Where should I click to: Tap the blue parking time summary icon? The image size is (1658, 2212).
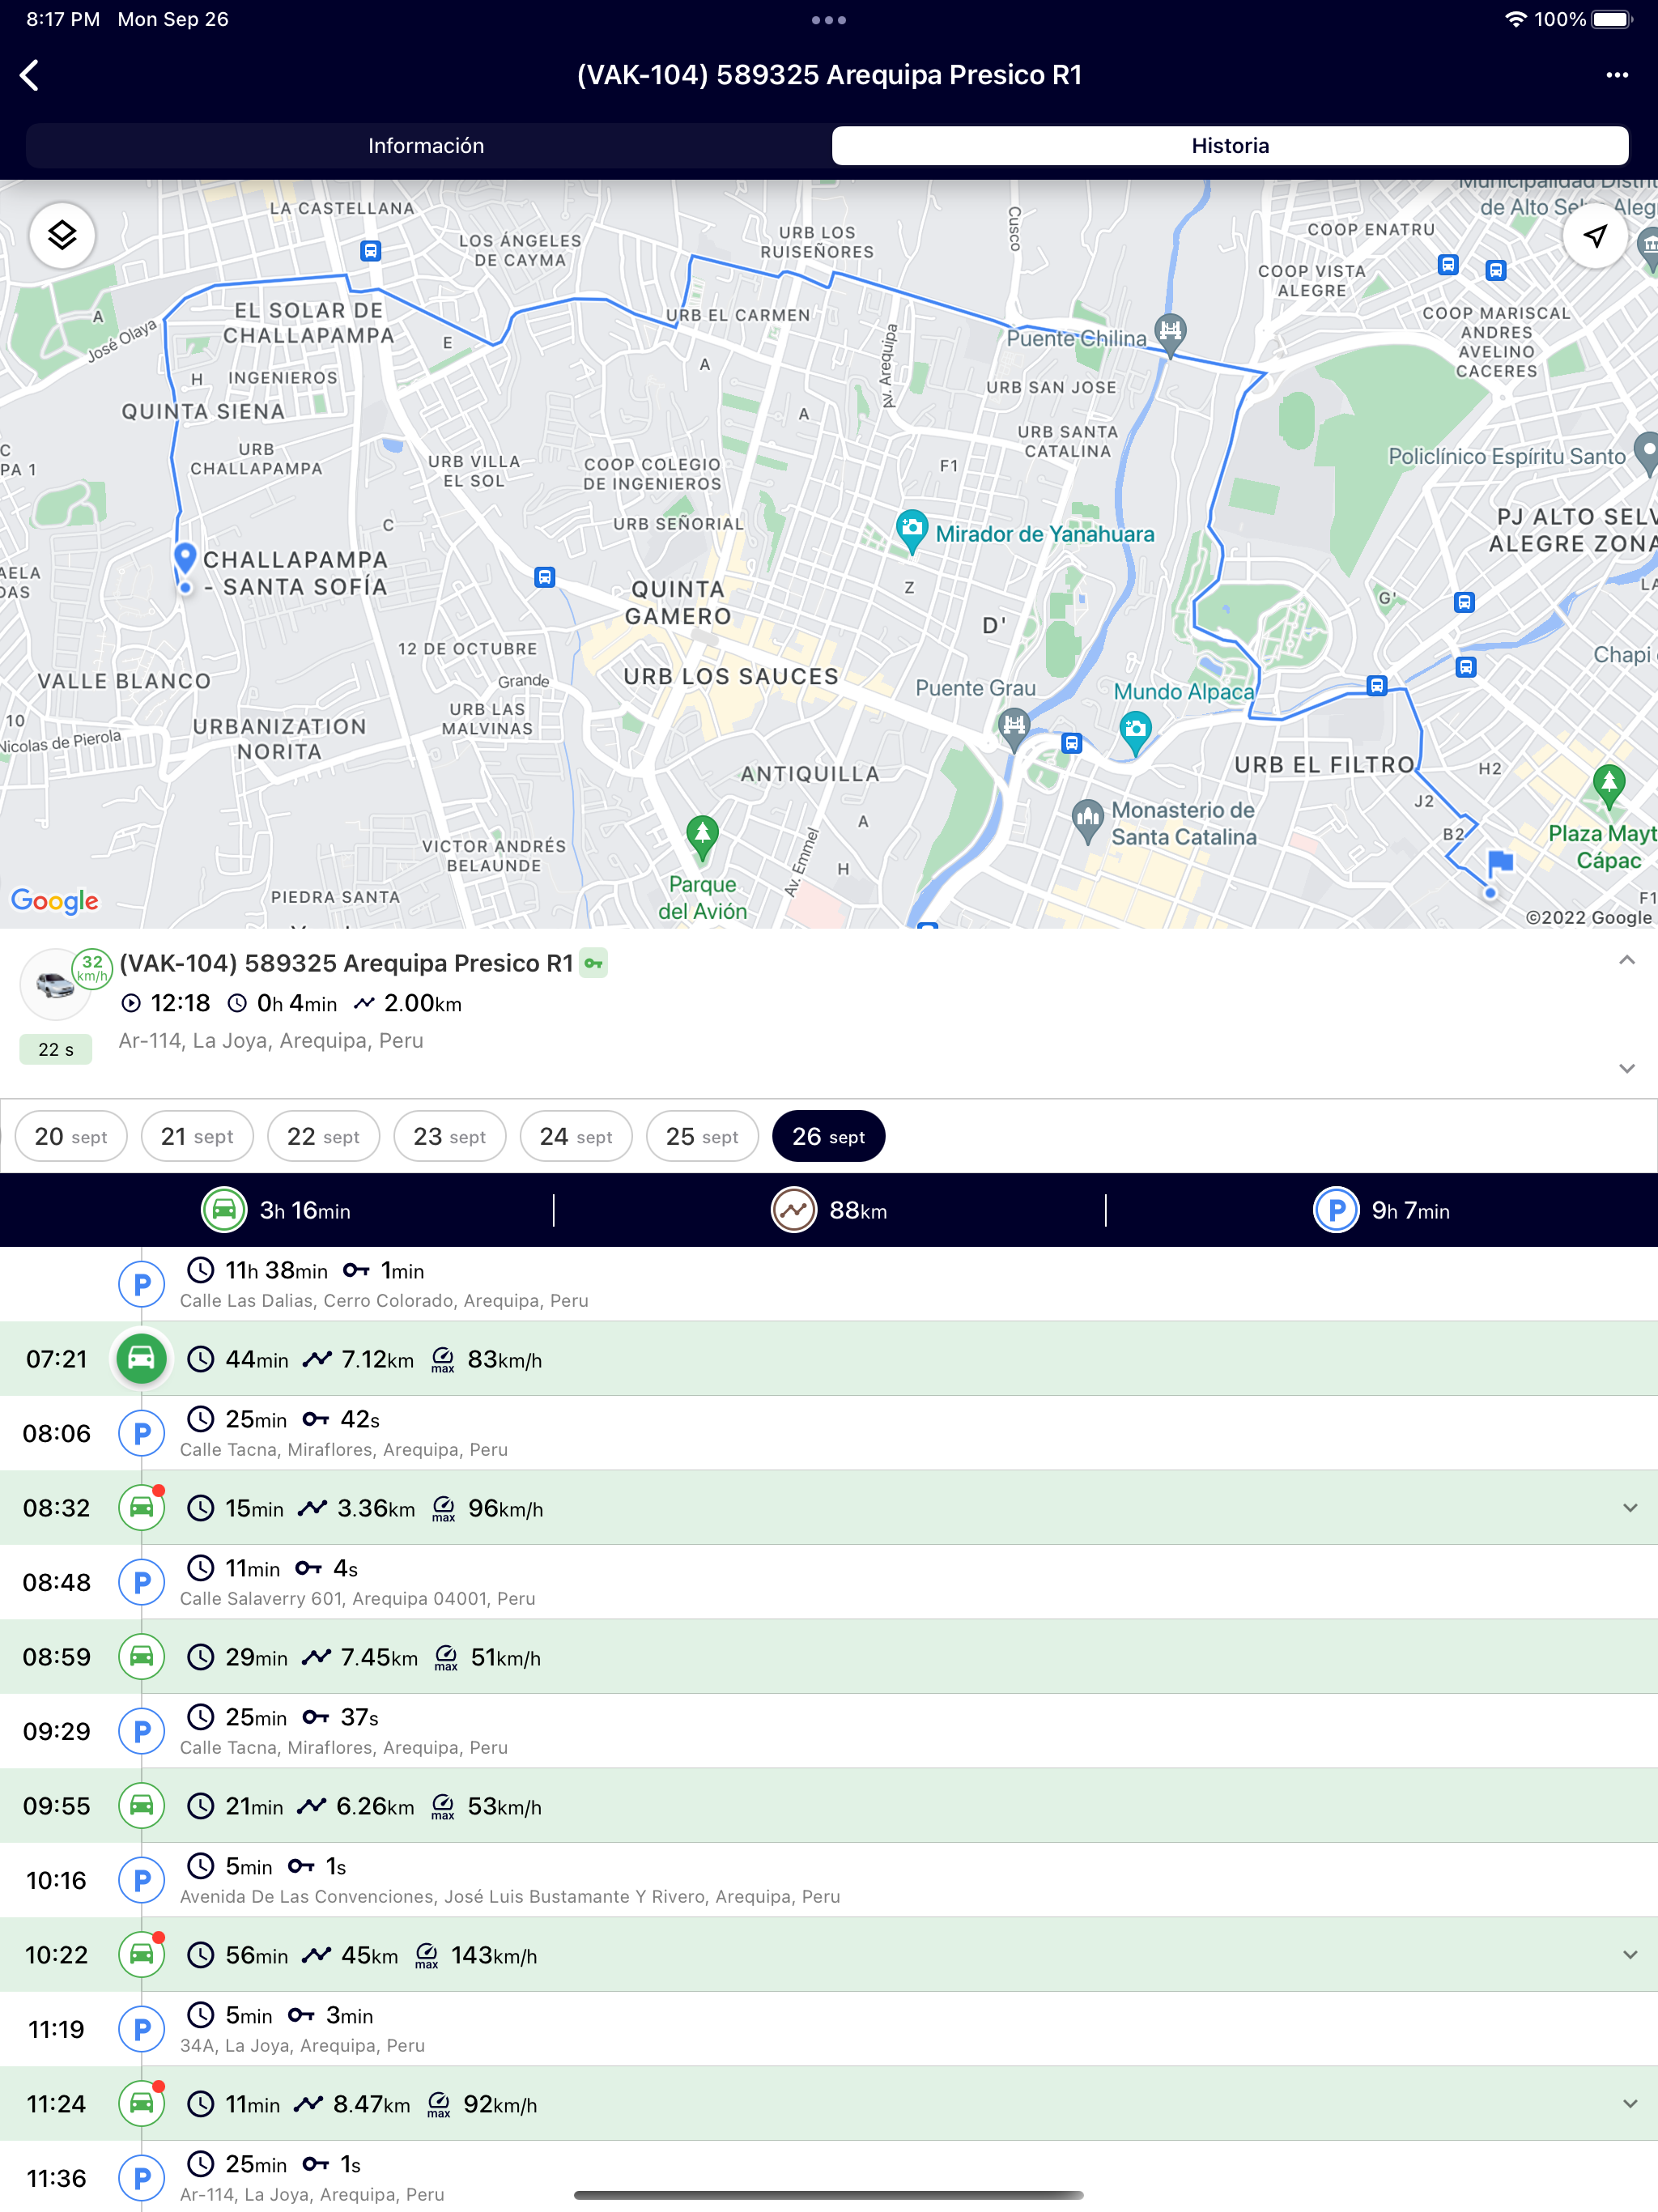click(1336, 1210)
